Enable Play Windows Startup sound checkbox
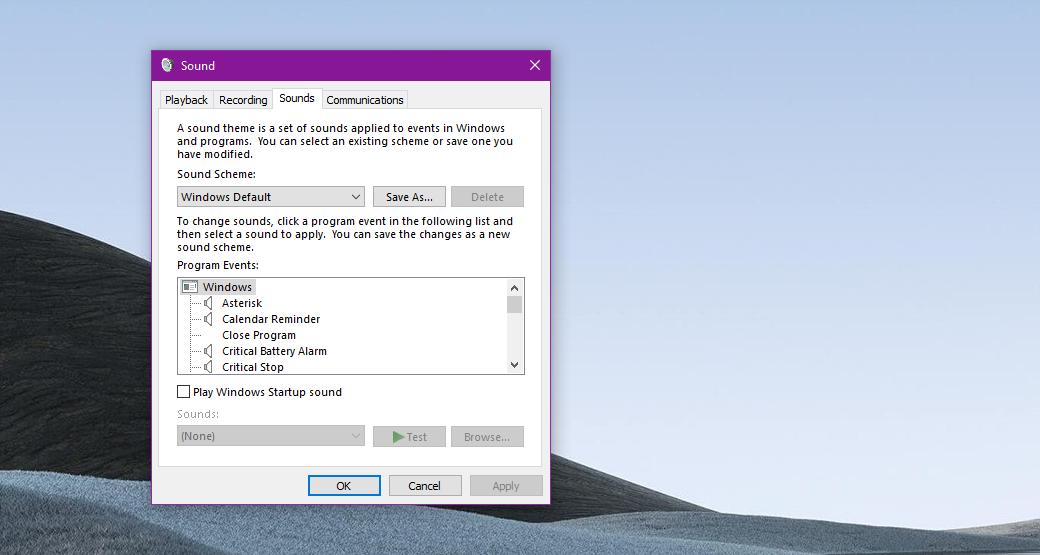The width and height of the screenshot is (1040, 555). pos(184,392)
